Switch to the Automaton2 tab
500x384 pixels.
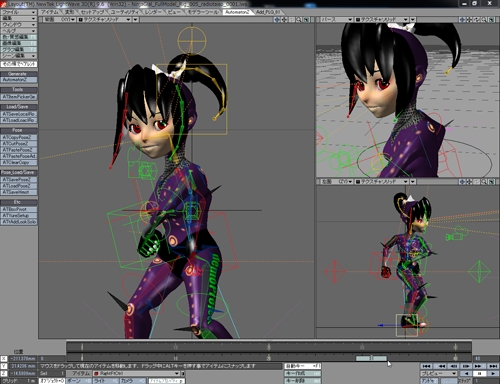pyautogui.click(x=237, y=12)
